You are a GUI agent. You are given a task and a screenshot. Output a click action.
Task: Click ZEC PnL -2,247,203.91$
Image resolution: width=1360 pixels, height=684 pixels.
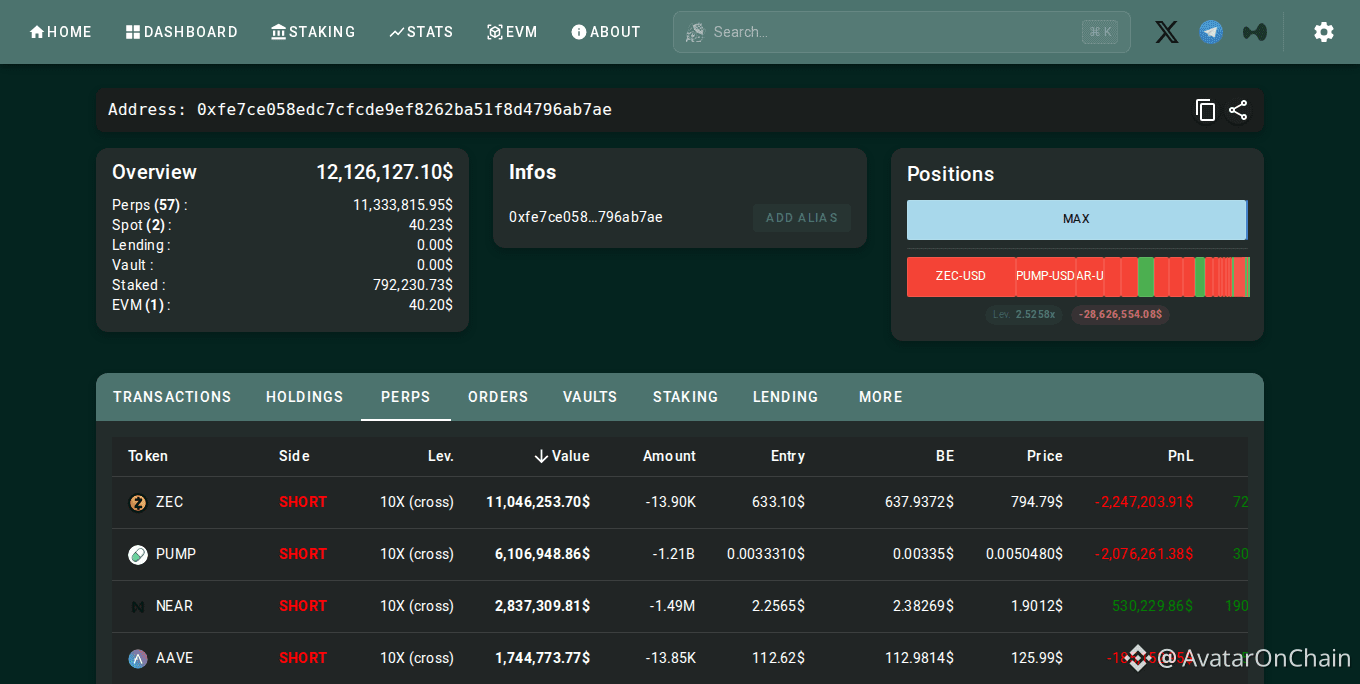click(x=1144, y=502)
